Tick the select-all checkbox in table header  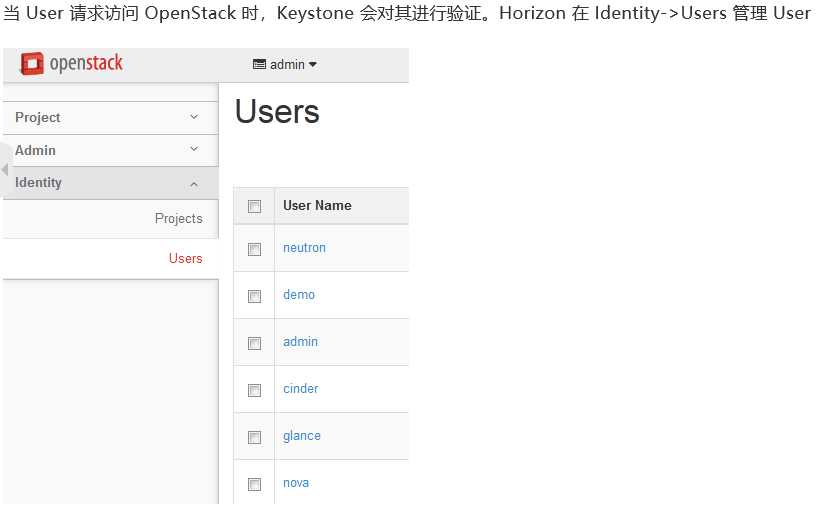254,206
